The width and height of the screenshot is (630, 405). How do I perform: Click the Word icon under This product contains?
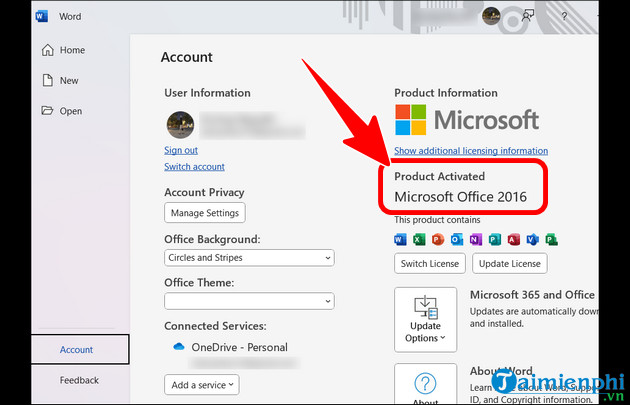[x=400, y=240]
